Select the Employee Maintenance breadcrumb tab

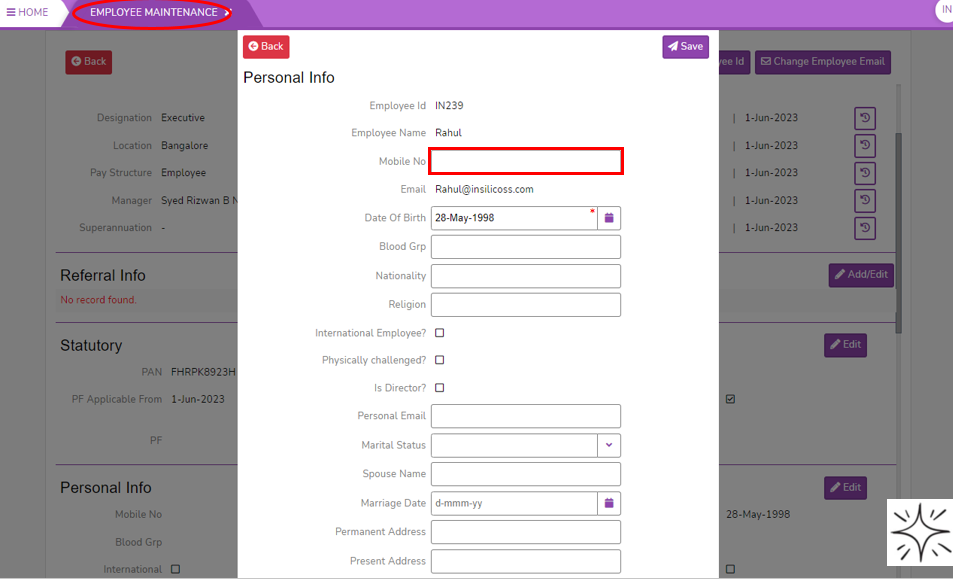pos(153,13)
